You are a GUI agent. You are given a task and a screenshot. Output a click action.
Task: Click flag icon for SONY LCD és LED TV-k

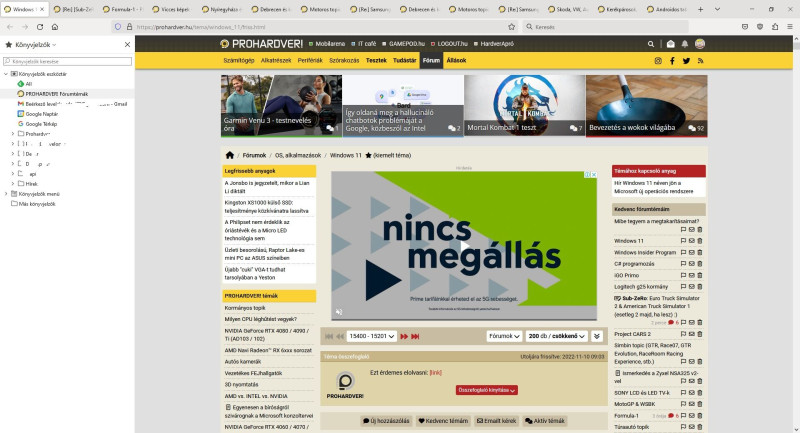pyautogui.click(x=683, y=393)
